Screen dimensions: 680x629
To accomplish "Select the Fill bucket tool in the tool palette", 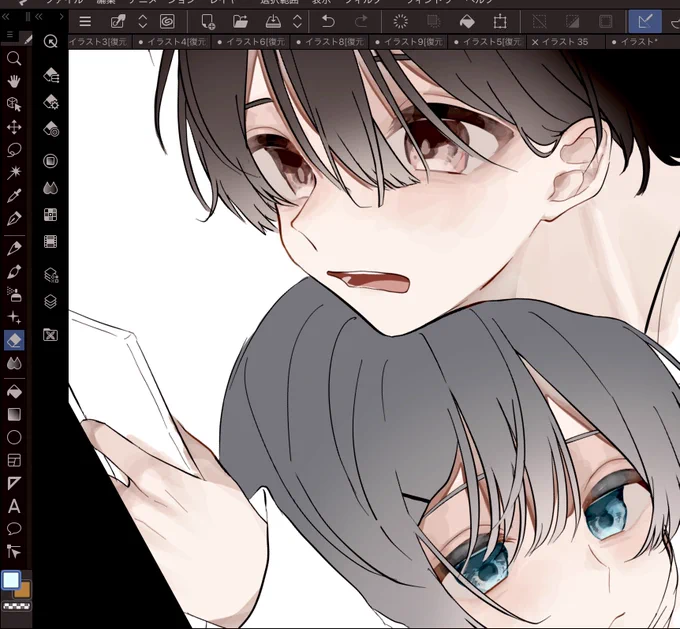I will point(14,392).
